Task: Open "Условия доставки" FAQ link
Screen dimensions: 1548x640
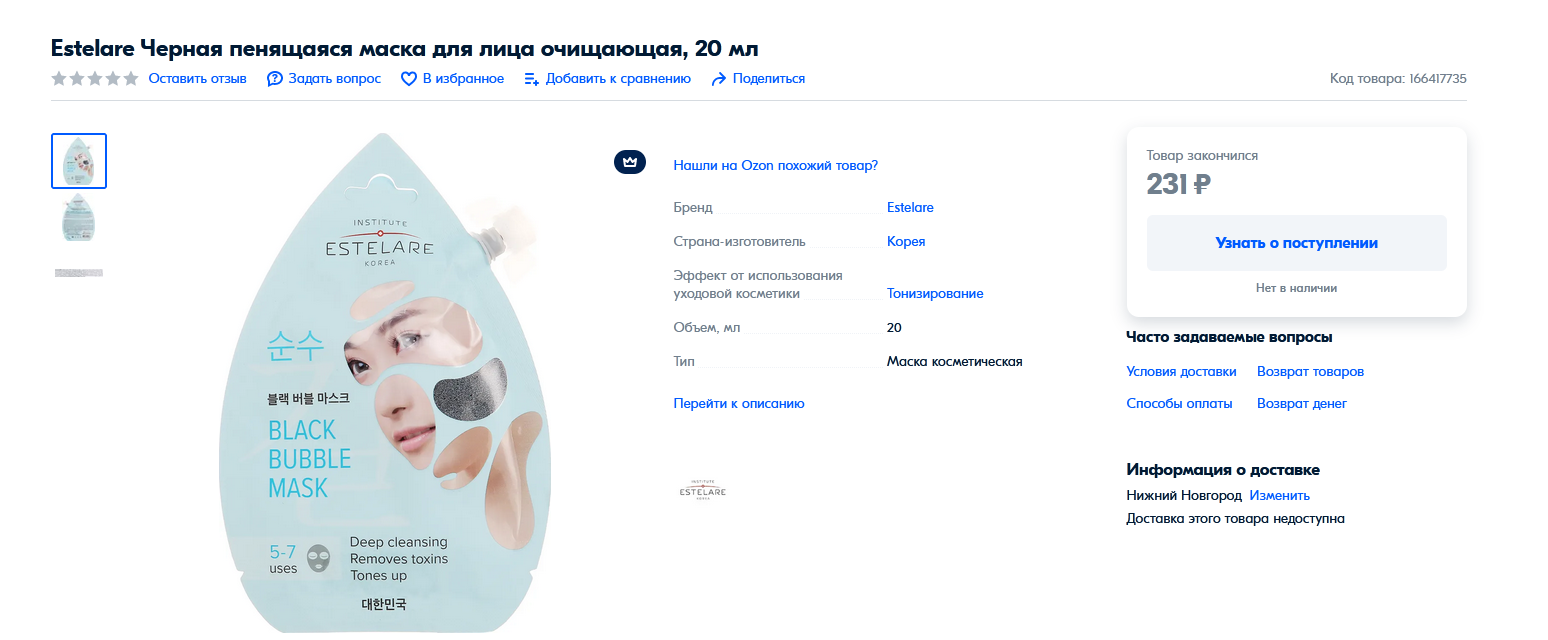Action: tap(1181, 371)
